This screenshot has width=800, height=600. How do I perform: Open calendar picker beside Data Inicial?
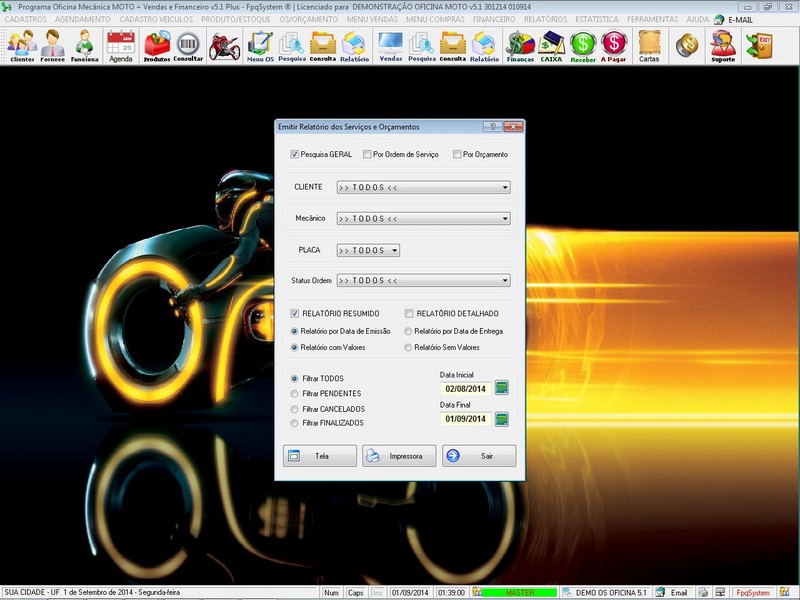pyautogui.click(x=502, y=388)
